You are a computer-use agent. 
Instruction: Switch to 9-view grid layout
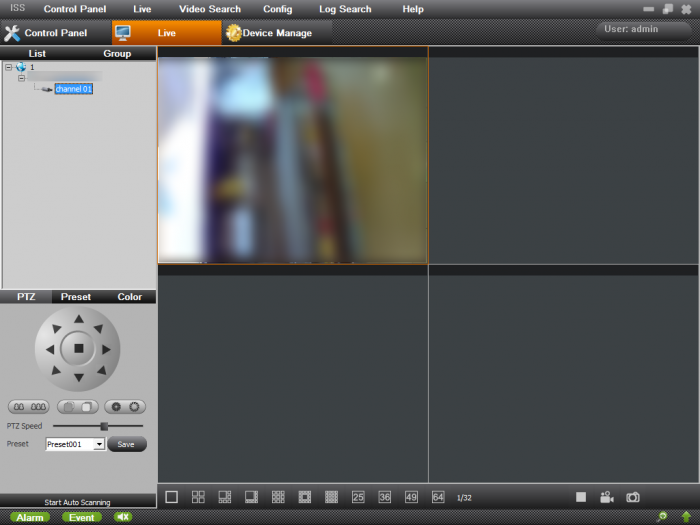[278, 497]
